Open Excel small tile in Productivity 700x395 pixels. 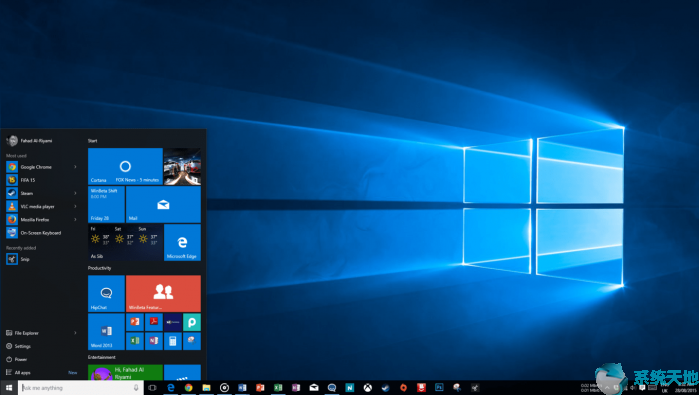[x=135, y=341]
